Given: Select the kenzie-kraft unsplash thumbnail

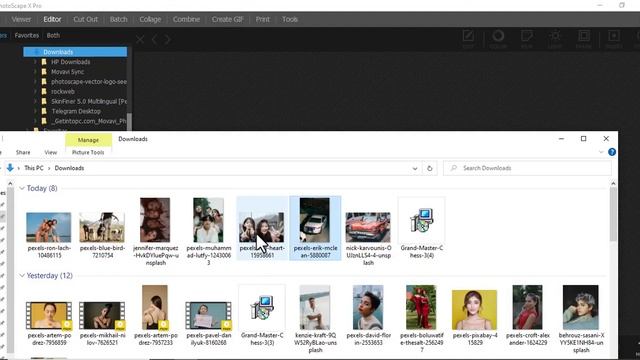Looking at the screenshot, I should (315, 307).
